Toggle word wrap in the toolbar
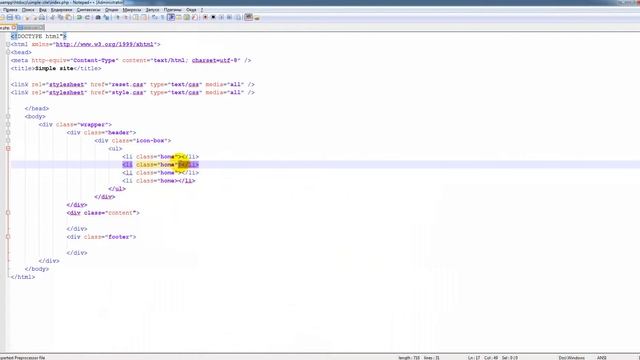The image size is (640, 360). pos(155,18)
